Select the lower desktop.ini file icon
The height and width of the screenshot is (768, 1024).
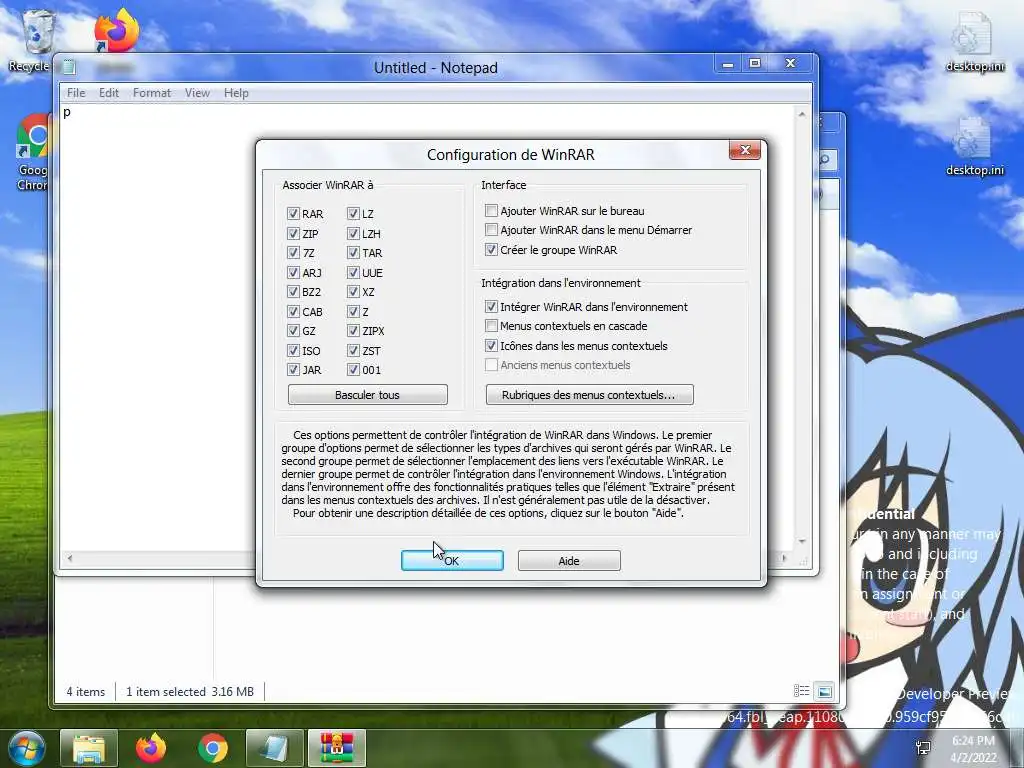[974, 146]
